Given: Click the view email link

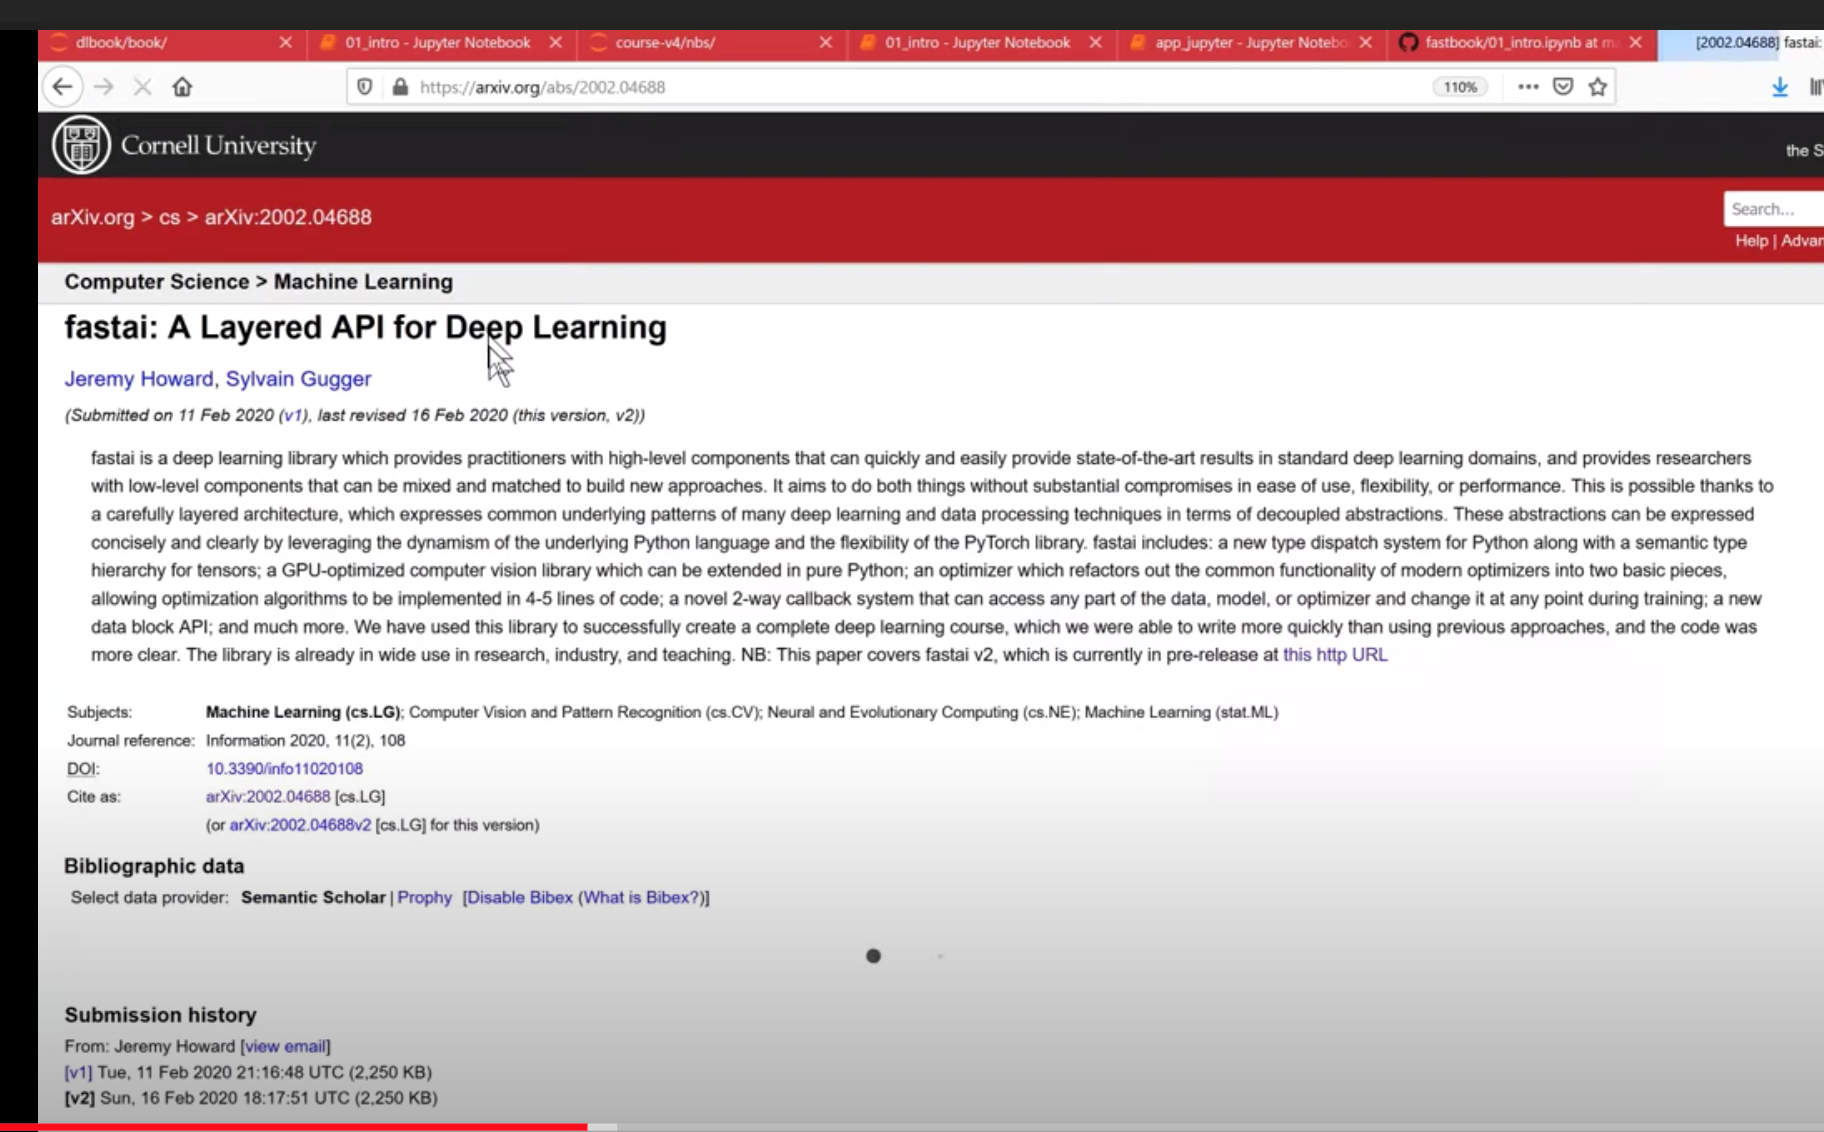Looking at the screenshot, I should 285,1046.
